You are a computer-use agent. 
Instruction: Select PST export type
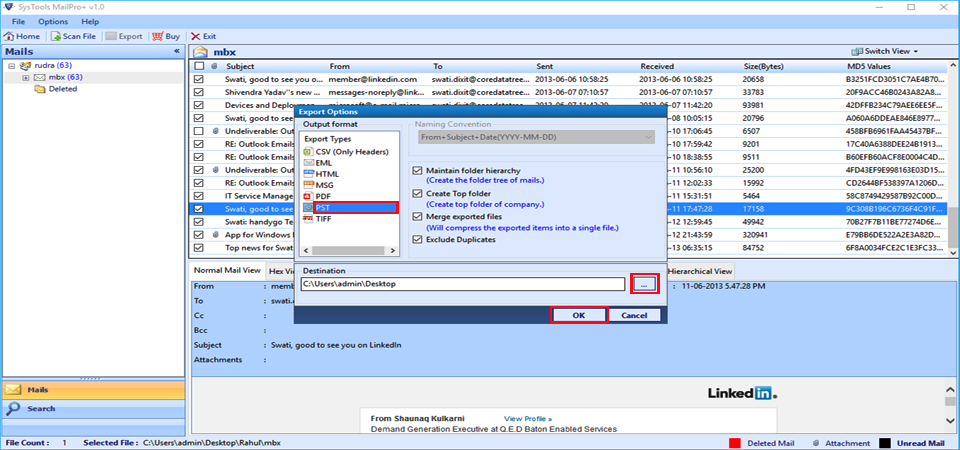pyautogui.click(x=350, y=208)
